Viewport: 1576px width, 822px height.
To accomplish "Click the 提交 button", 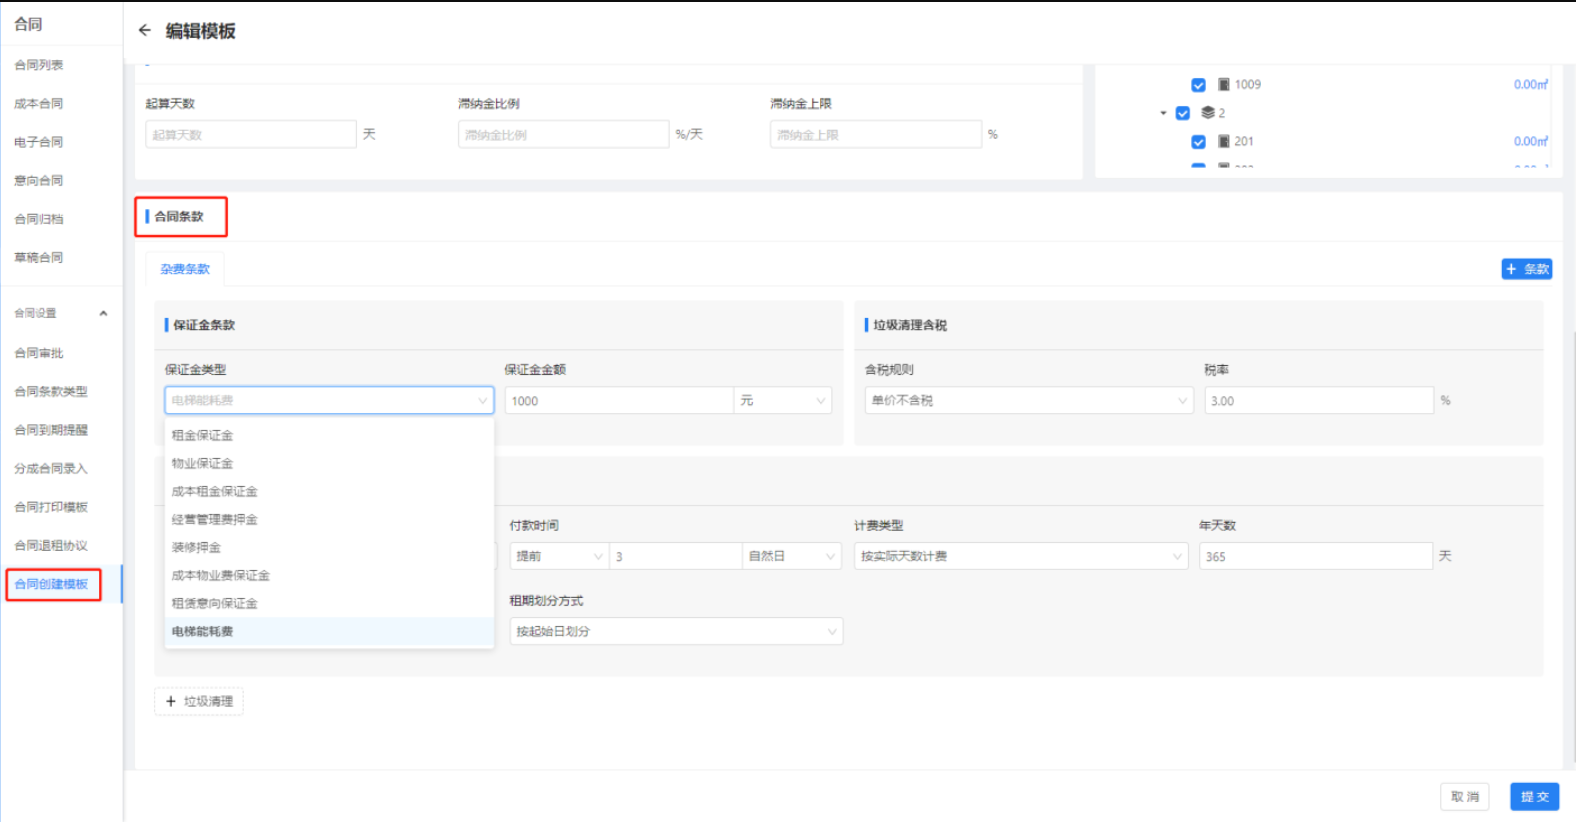I will click(x=1534, y=797).
